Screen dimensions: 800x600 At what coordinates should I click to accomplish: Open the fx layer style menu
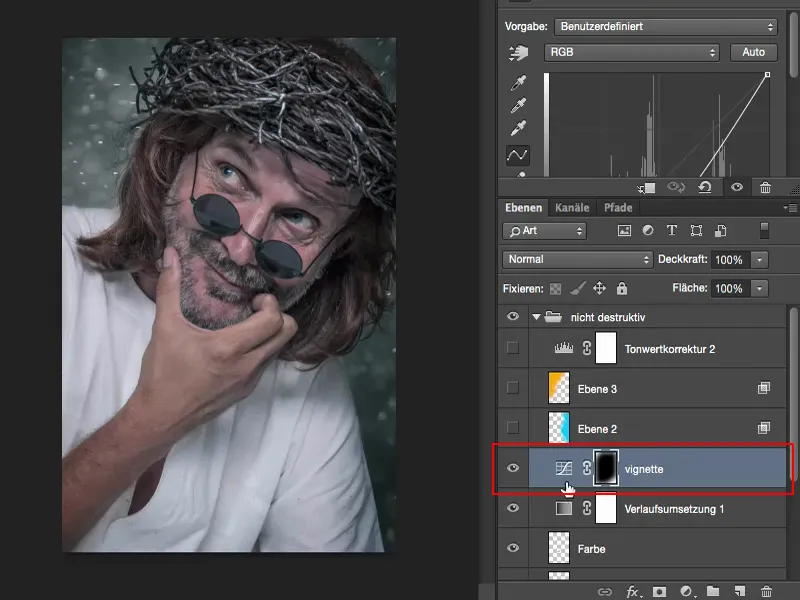pyautogui.click(x=634, y=591)
